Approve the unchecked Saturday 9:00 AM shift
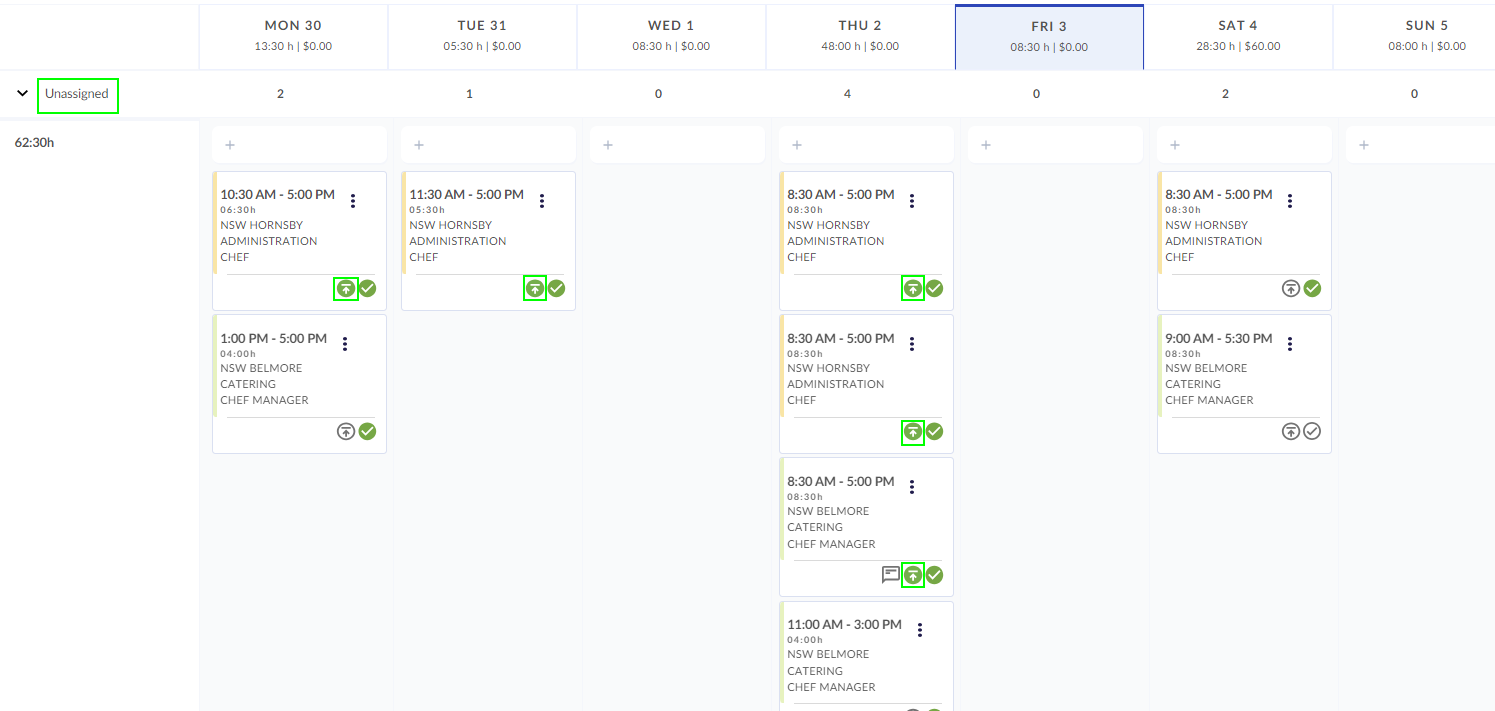The width and height of the screenshot is (1495, 711). click(x=1312, y=432)
